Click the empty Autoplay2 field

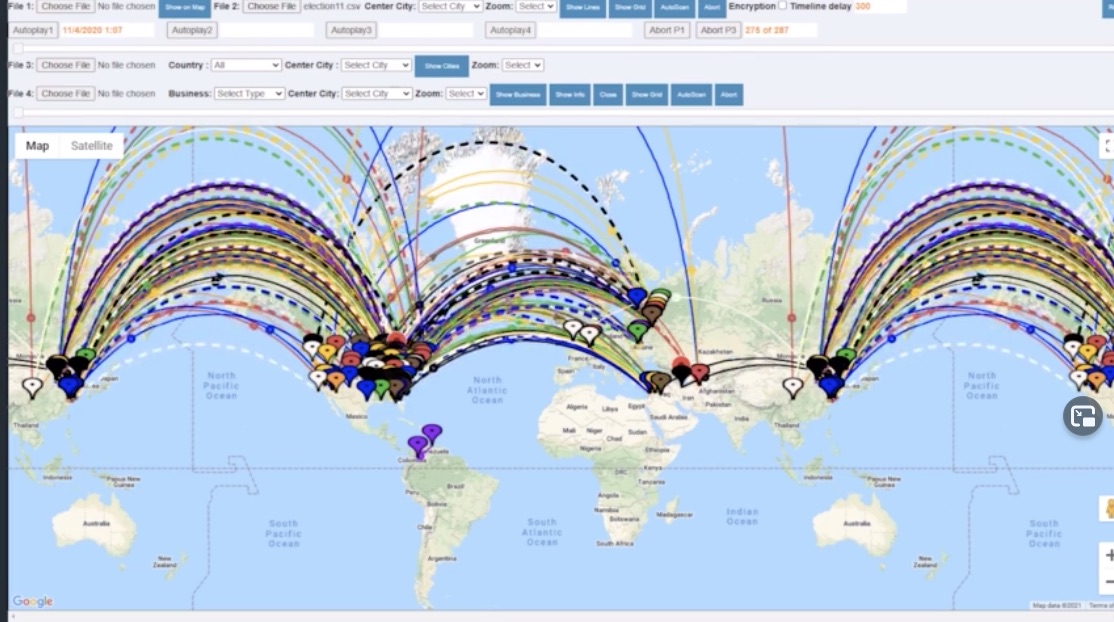pos(266,30)
